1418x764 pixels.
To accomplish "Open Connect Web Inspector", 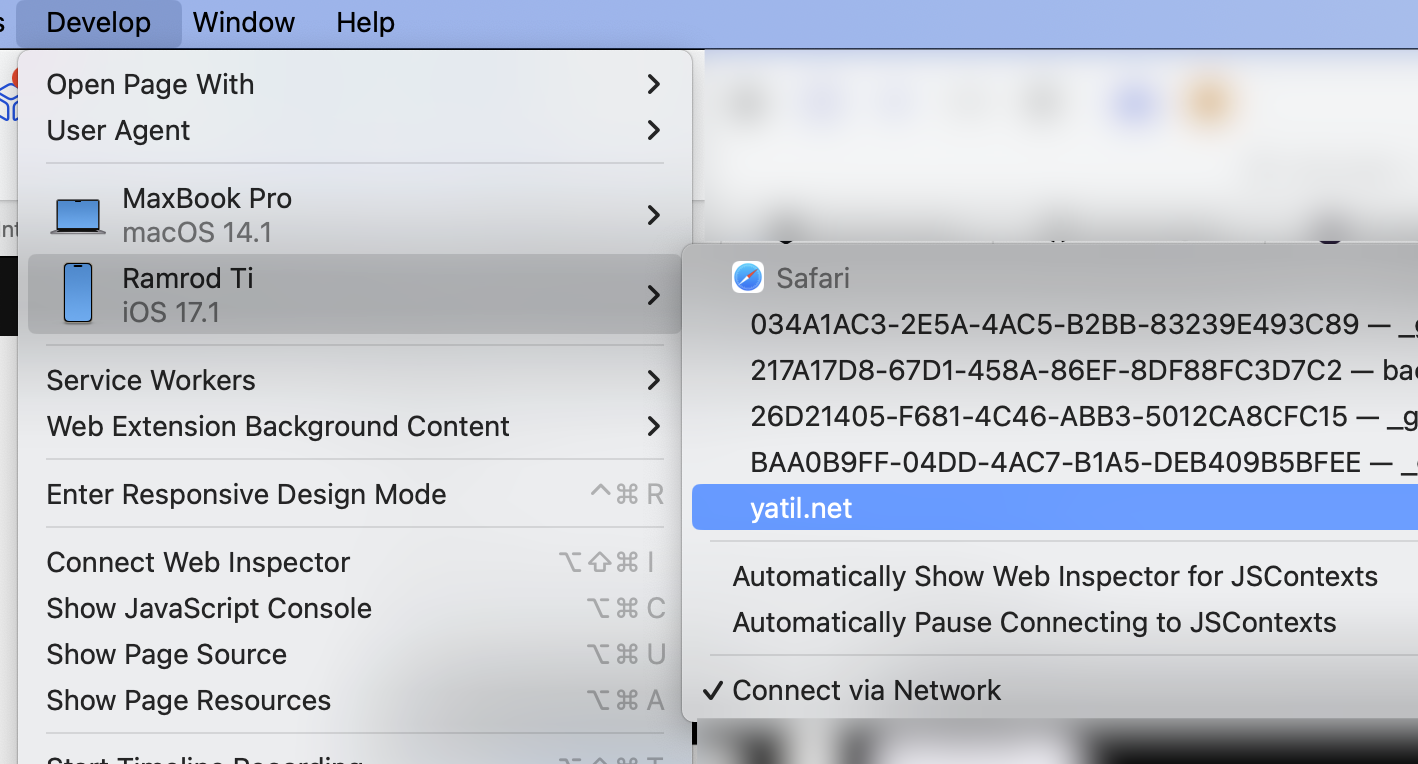I will (197, 562).
